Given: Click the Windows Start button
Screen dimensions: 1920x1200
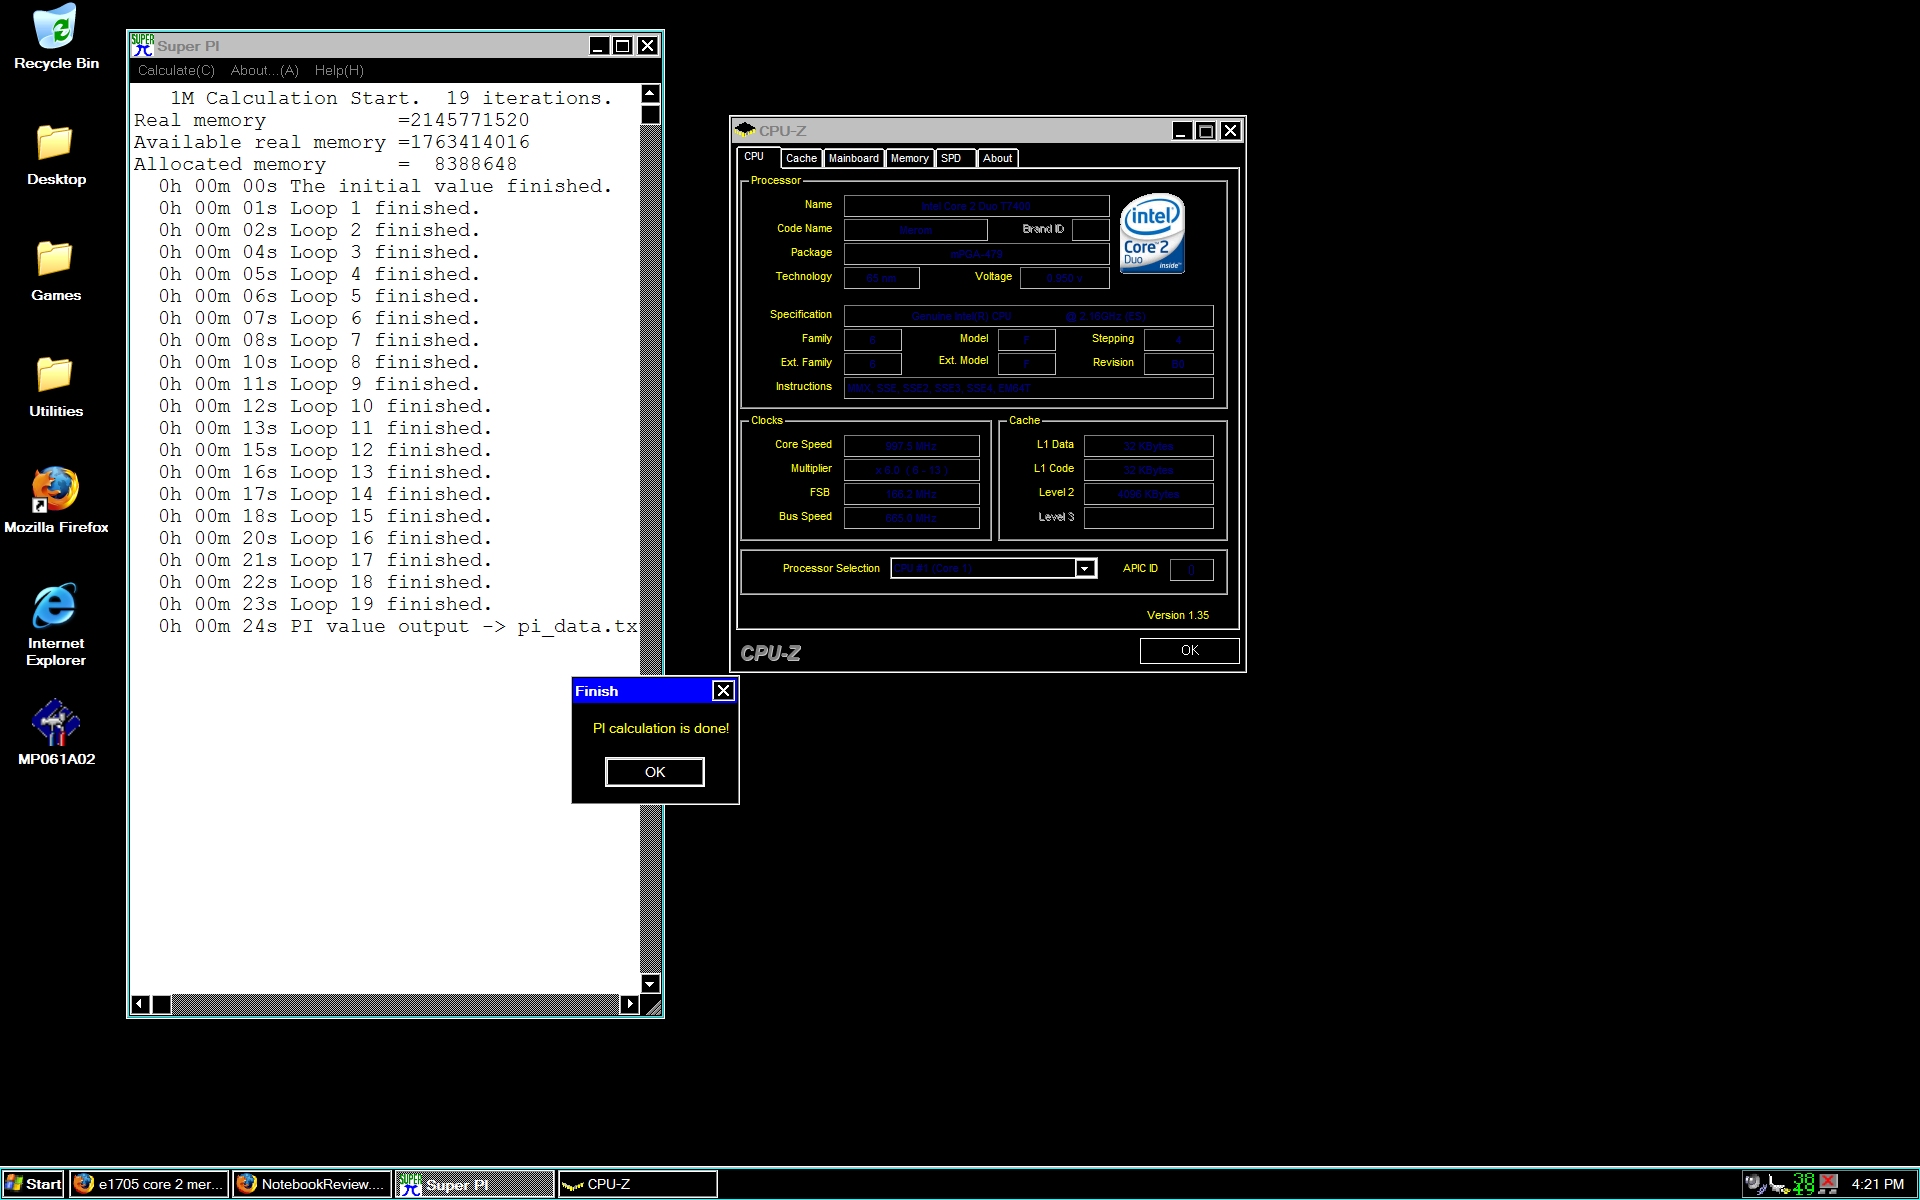Looking at the screenshot, I should (33, 1184).
